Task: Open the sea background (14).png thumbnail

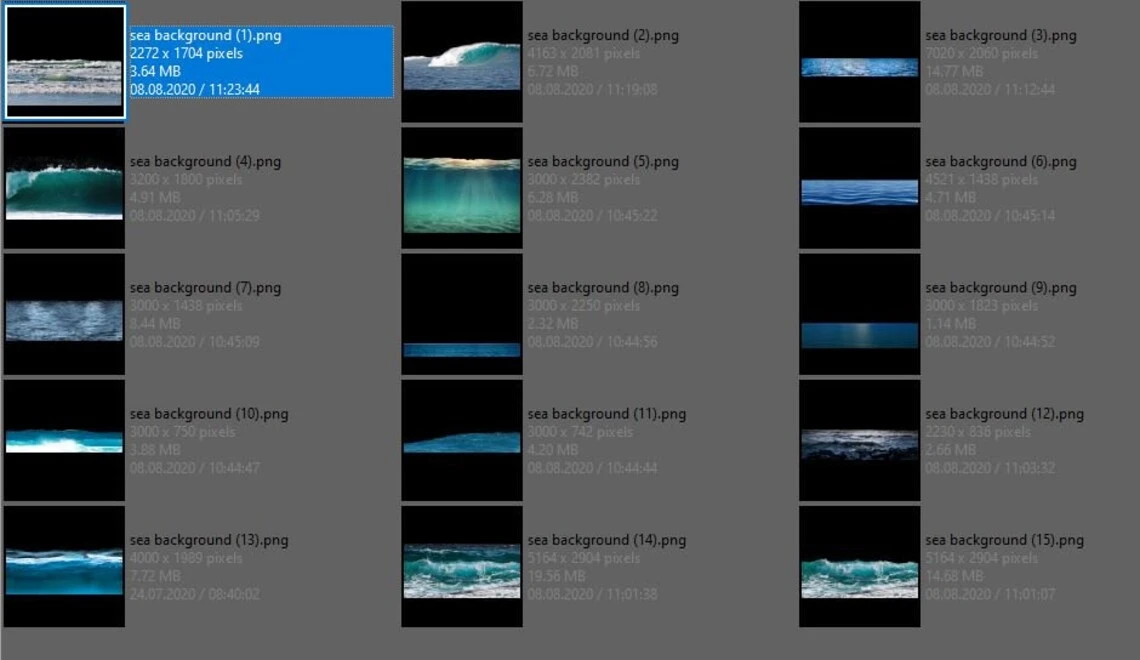Action: (462, 566)
